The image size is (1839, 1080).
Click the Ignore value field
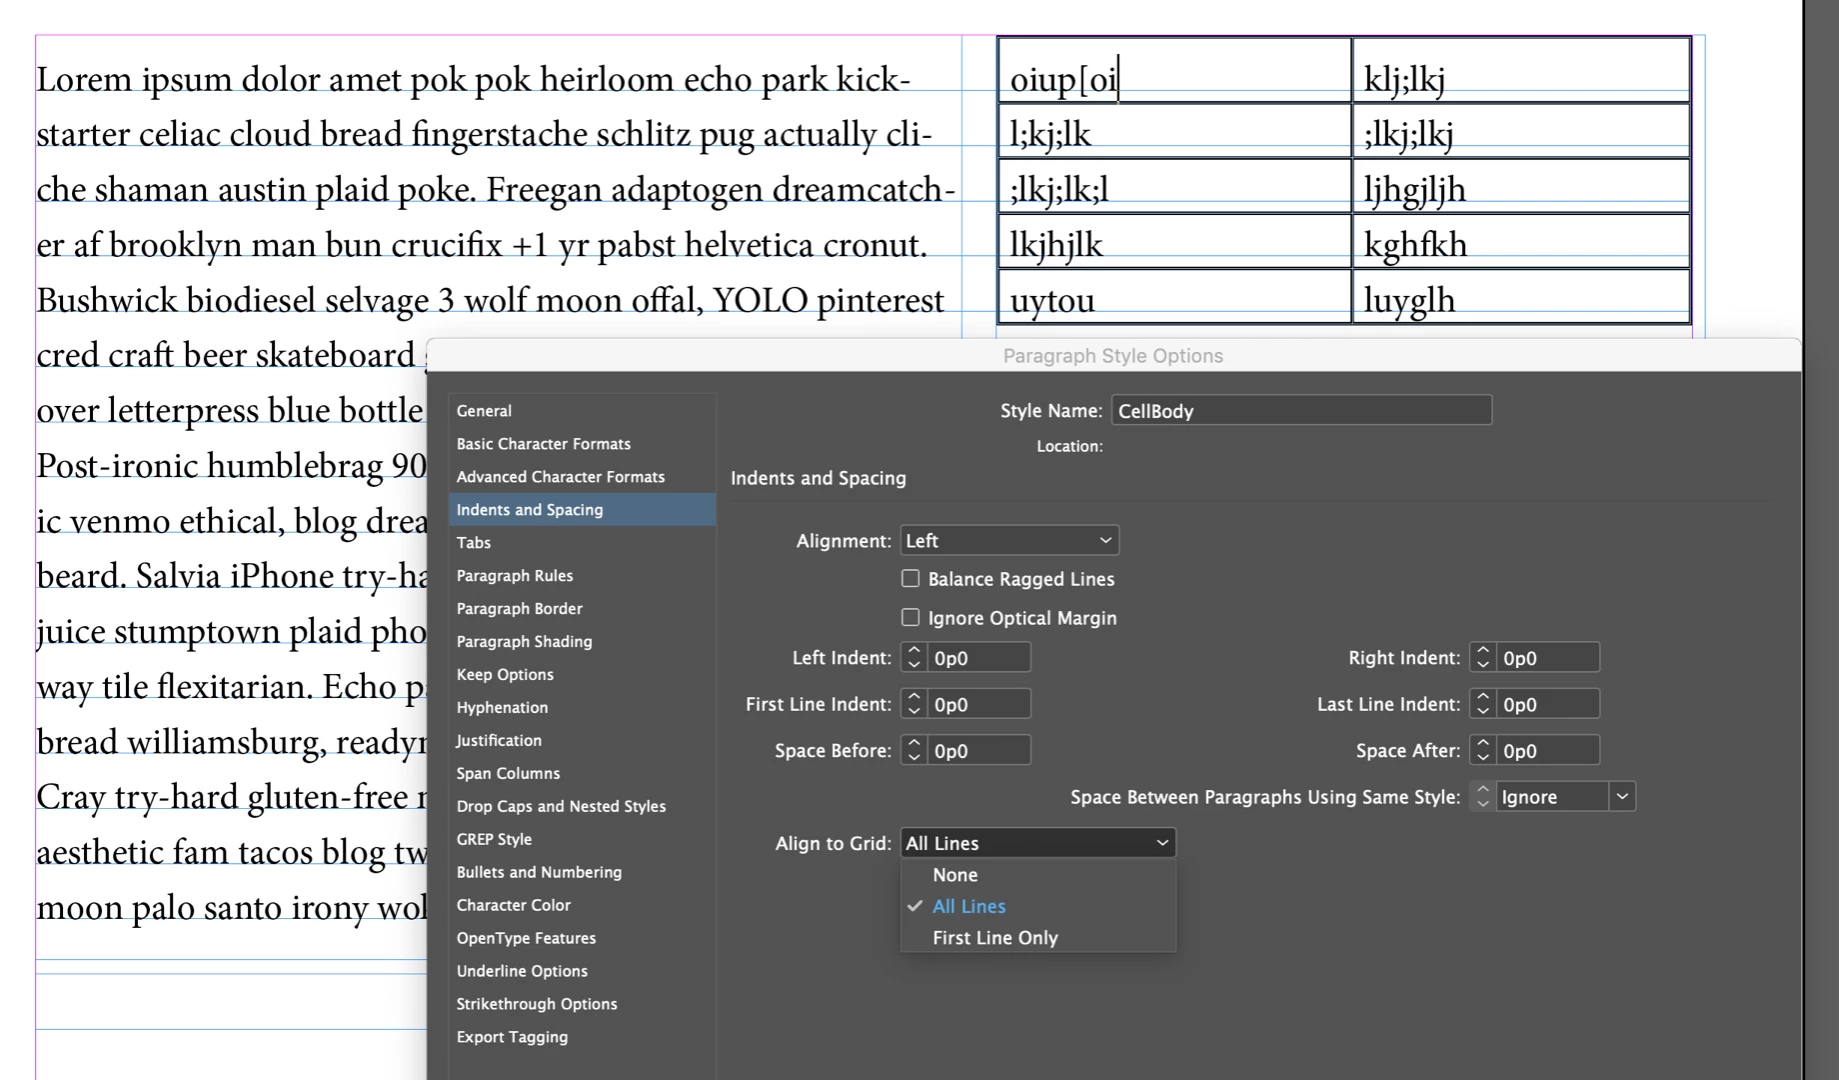tap(1553, 797)
